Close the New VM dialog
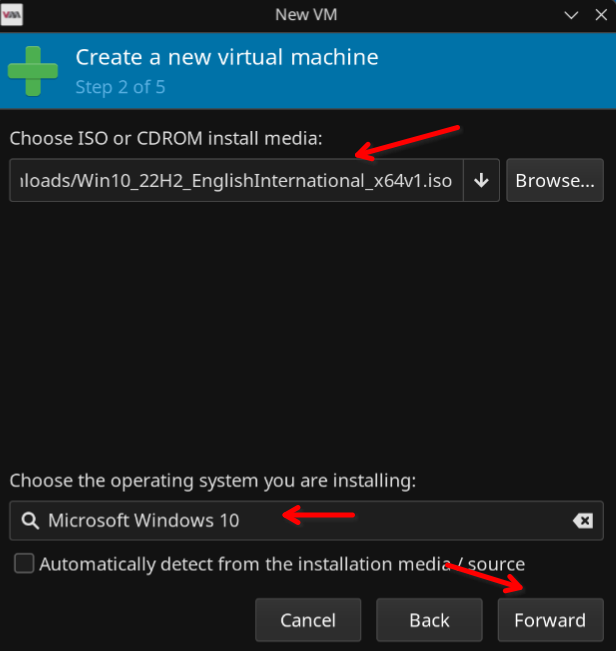 click(601, 15)
